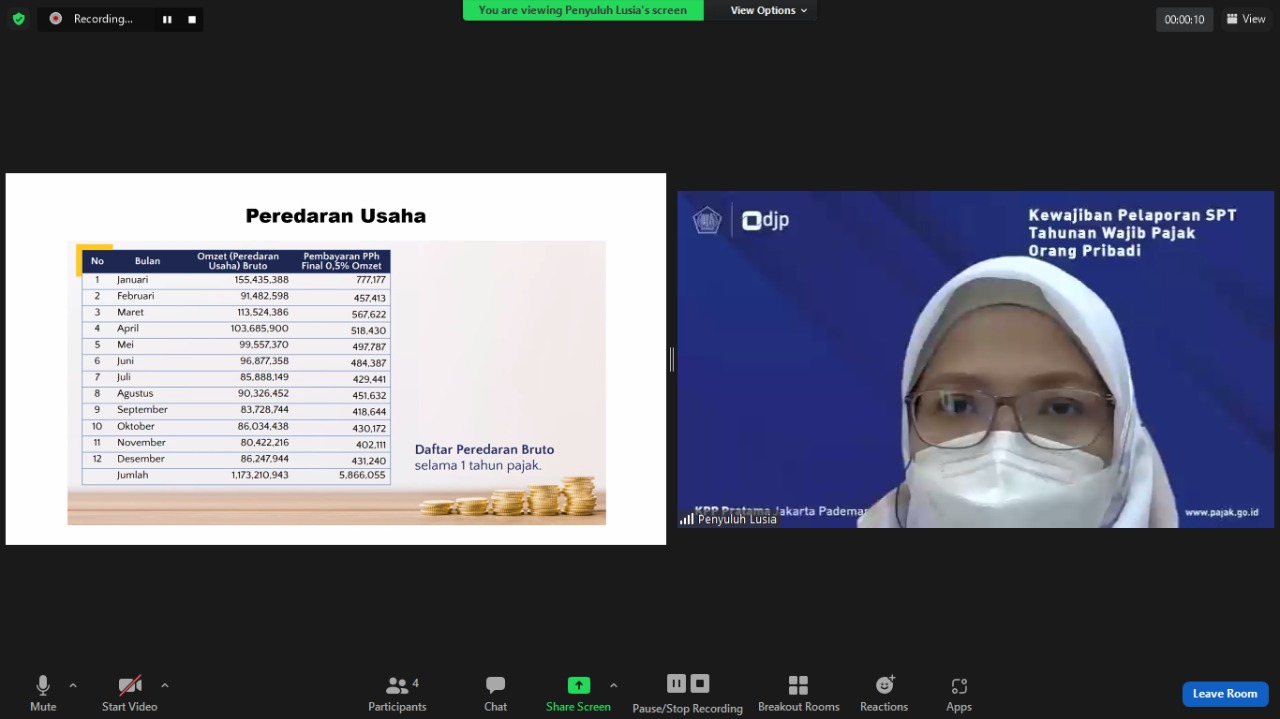1280x719 pixels.
Task: Expand video settings arrow beside Start Video
Action: [x=165, y=686]
